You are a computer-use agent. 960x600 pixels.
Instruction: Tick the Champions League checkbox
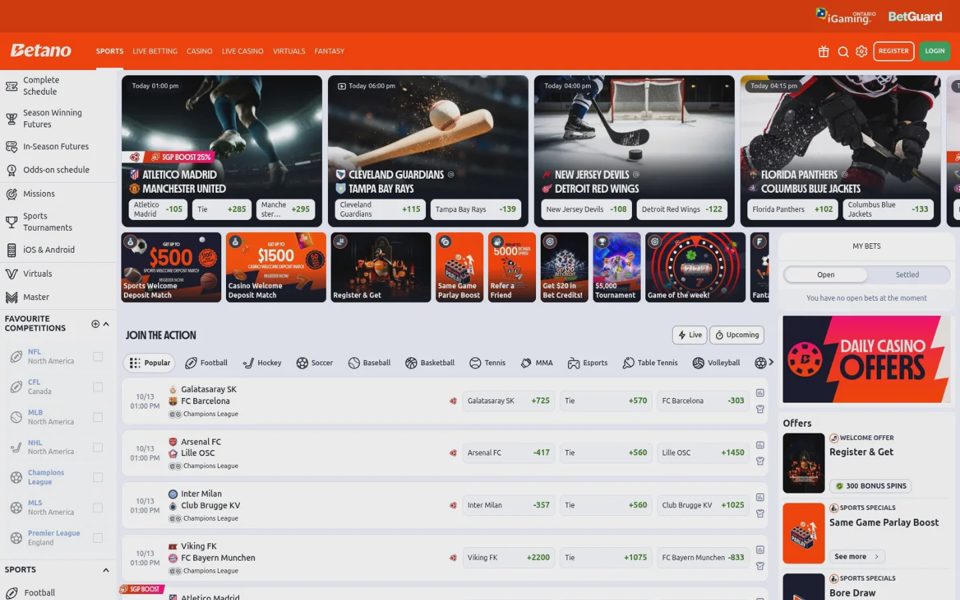tap(97, 478)
